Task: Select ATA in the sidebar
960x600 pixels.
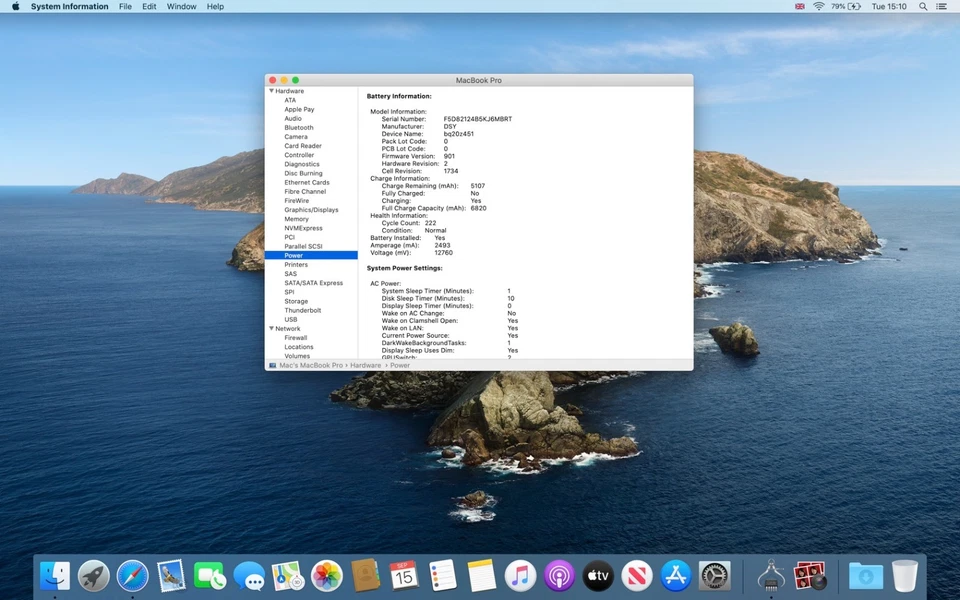Action: pyautogui.click(x=290, y=100)
